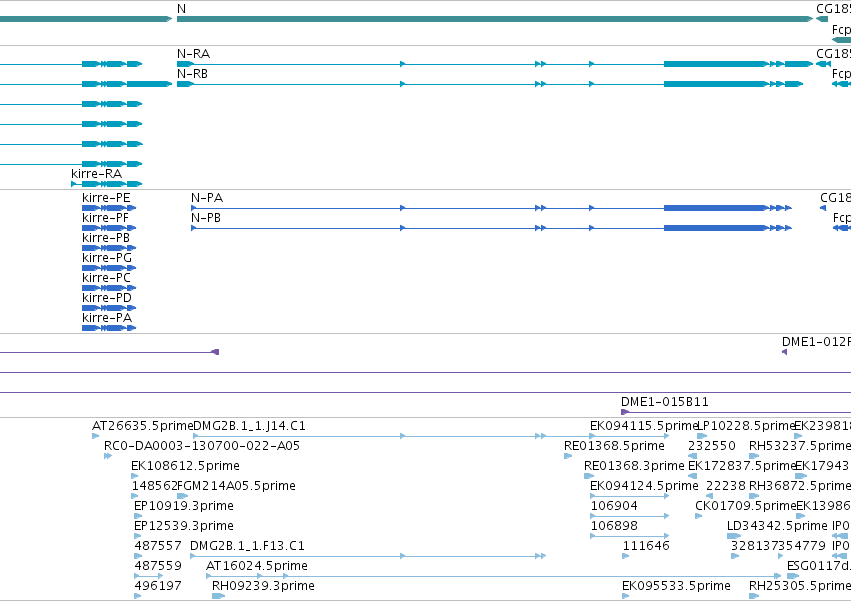
Task: Select the kirre-PD protein label
Action: [107, 298]
